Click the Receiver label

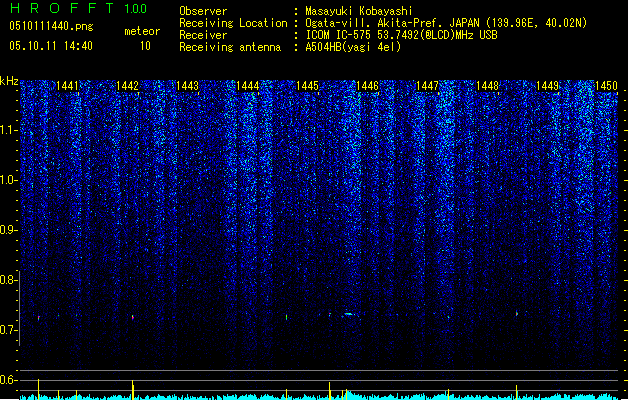(x=203, y=35)
